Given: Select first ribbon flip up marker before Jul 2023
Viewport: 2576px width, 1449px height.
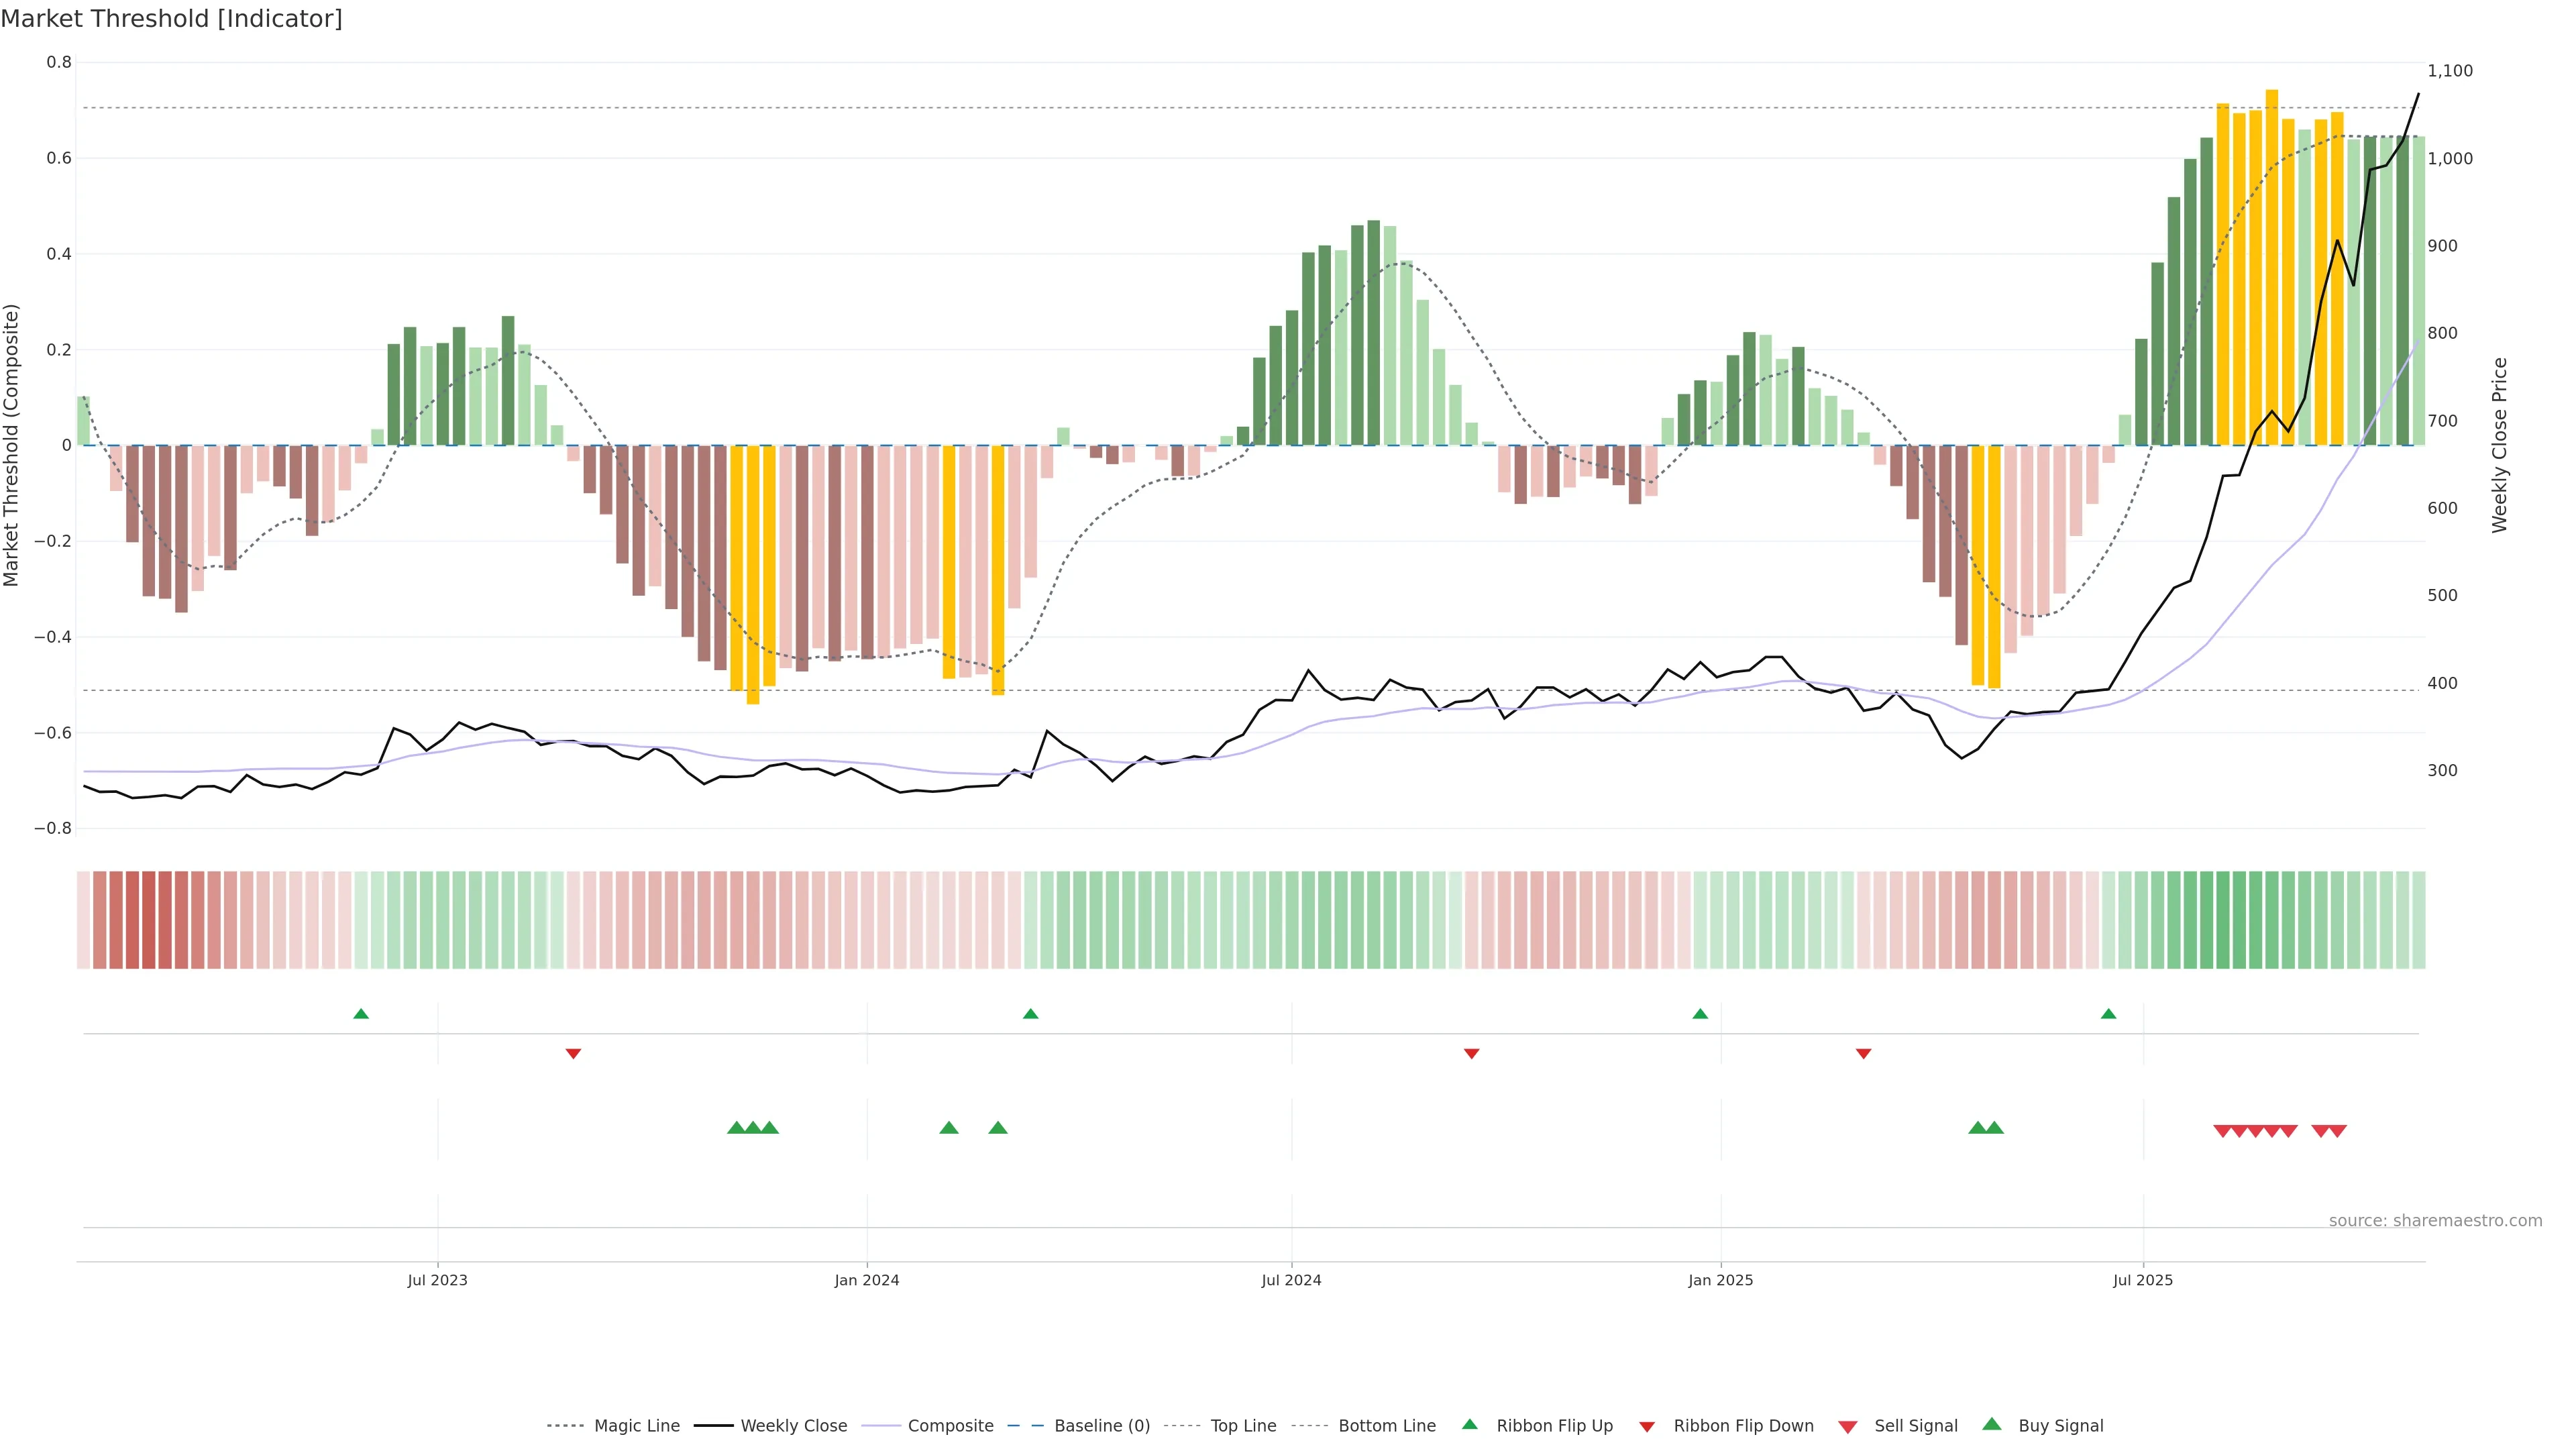Looking at the screenshot, I should pyautogui.click(x=361, y=1014).
